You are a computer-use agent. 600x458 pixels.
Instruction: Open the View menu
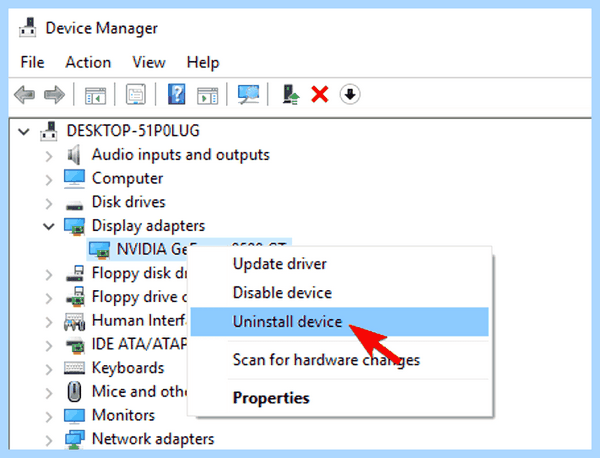coord(149,62)
